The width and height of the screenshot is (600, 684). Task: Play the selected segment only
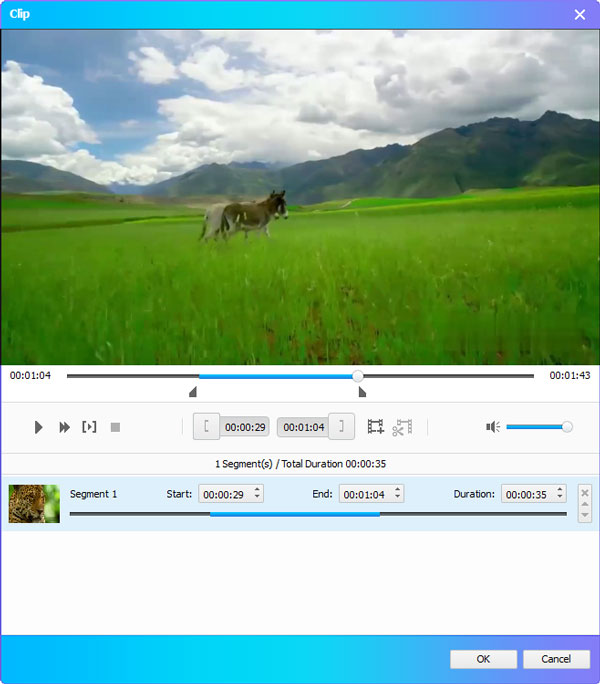point(89,427)
